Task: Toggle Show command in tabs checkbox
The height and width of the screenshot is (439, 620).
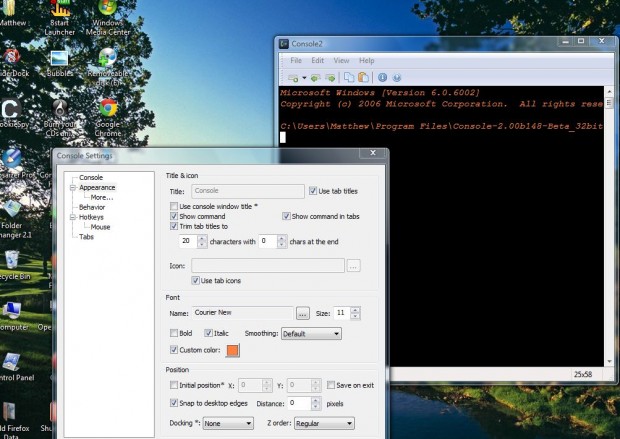Action: (x=286, y=216)
